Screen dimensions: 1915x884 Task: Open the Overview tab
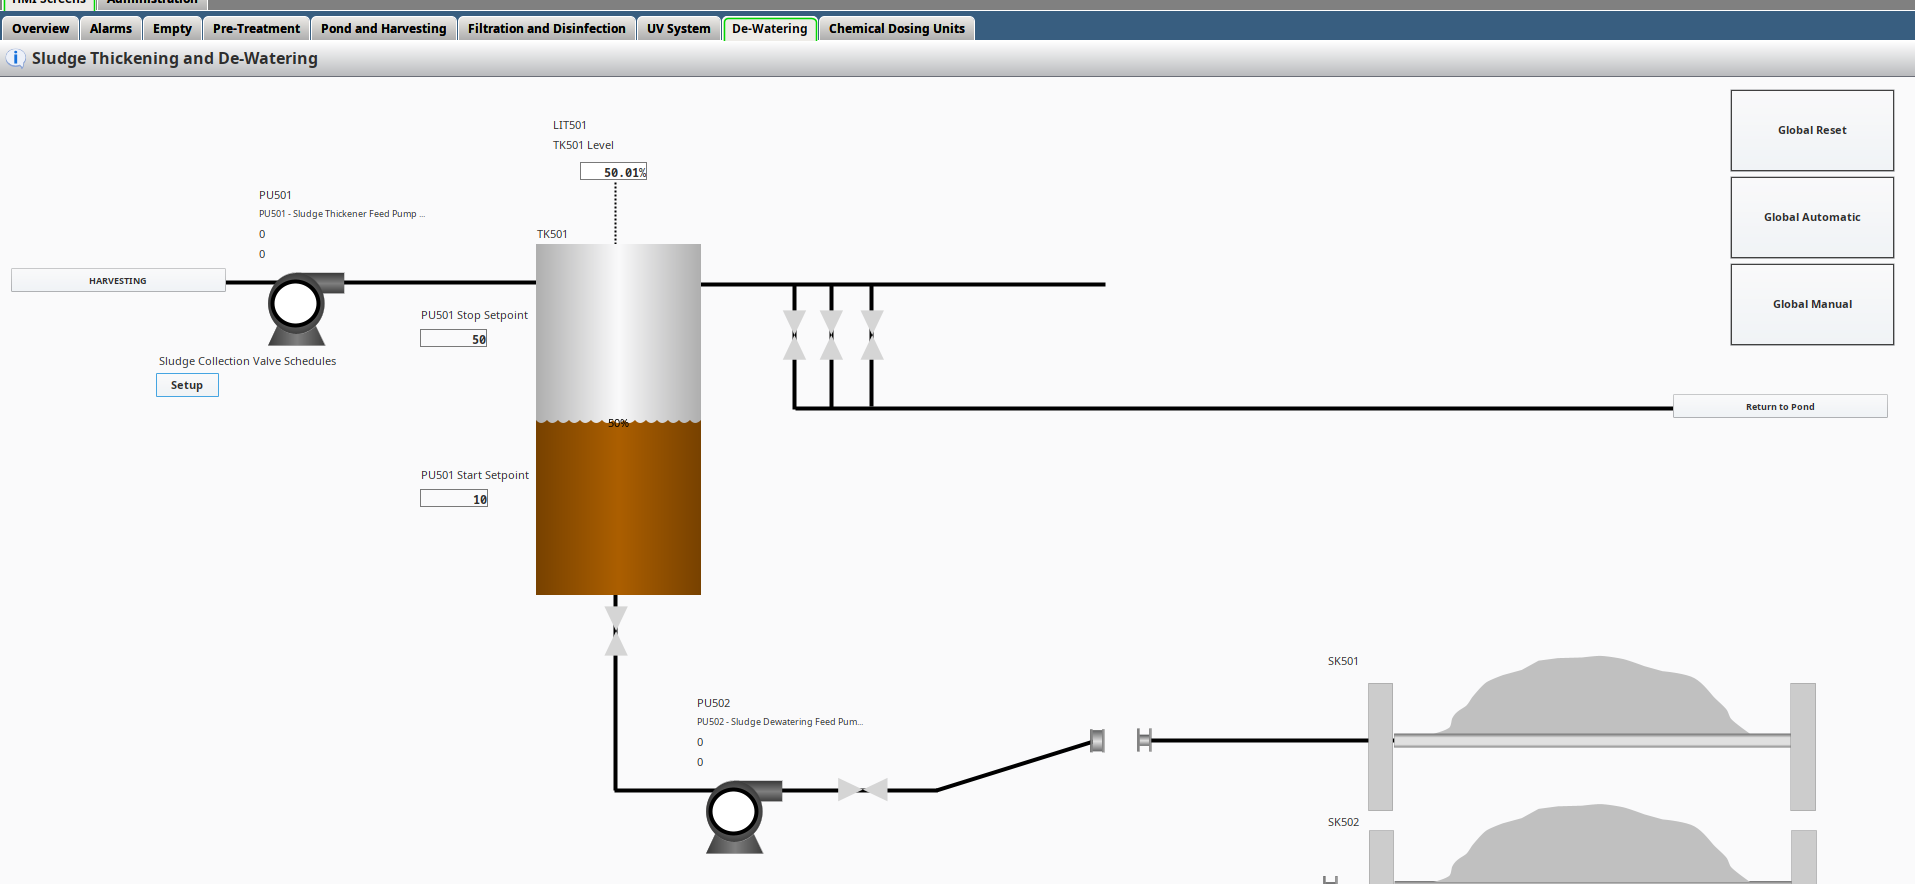pyautogui.click(x=41, y=28)
